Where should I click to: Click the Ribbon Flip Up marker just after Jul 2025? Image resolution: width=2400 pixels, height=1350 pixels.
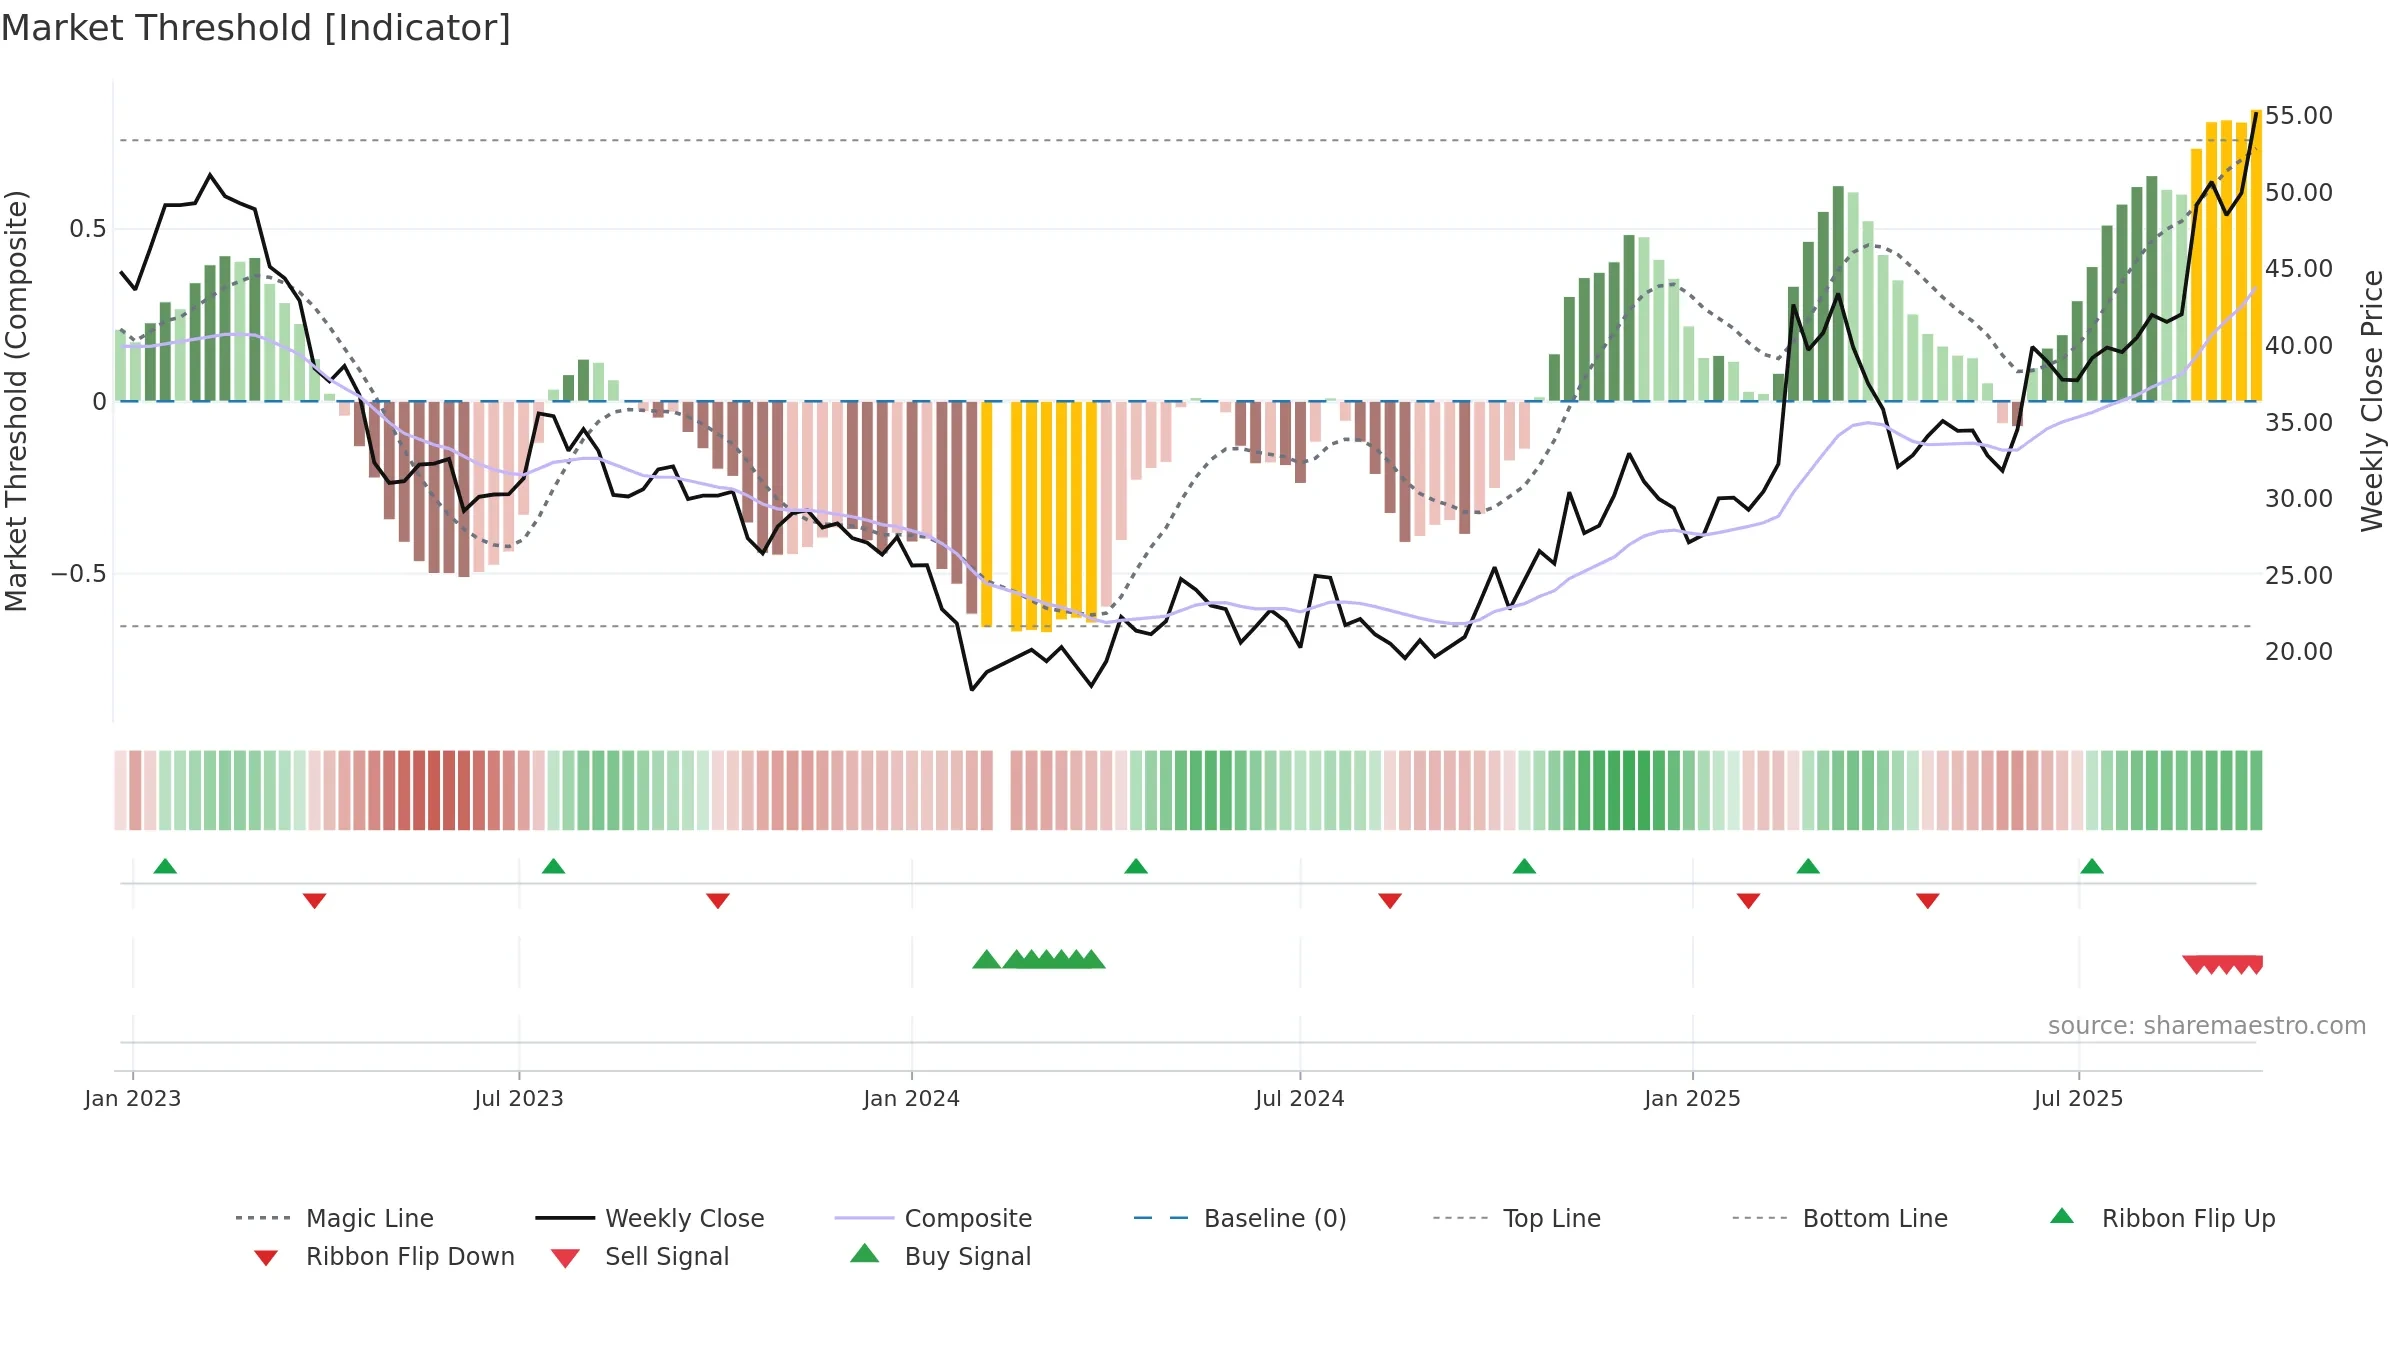click(2092, 866)
